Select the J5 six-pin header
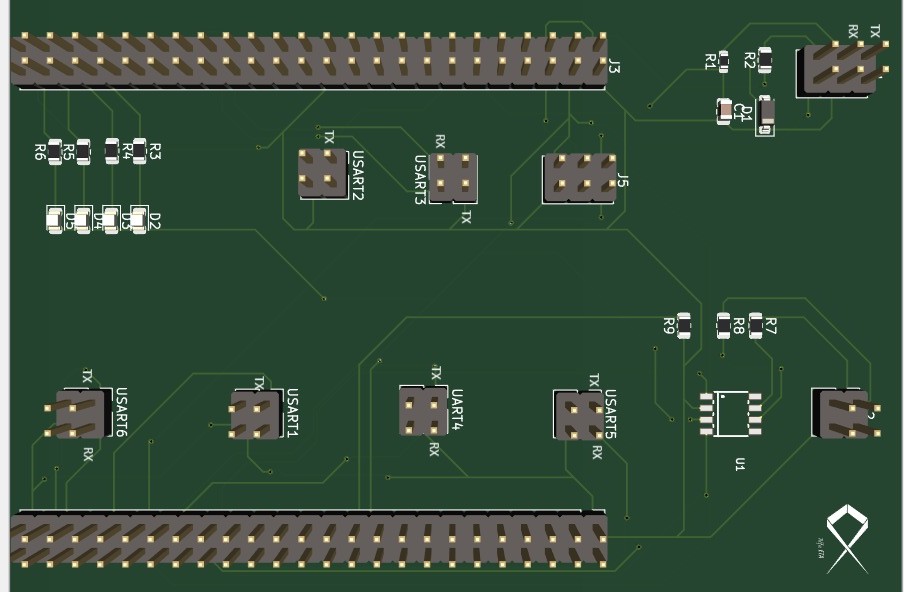 579,178
